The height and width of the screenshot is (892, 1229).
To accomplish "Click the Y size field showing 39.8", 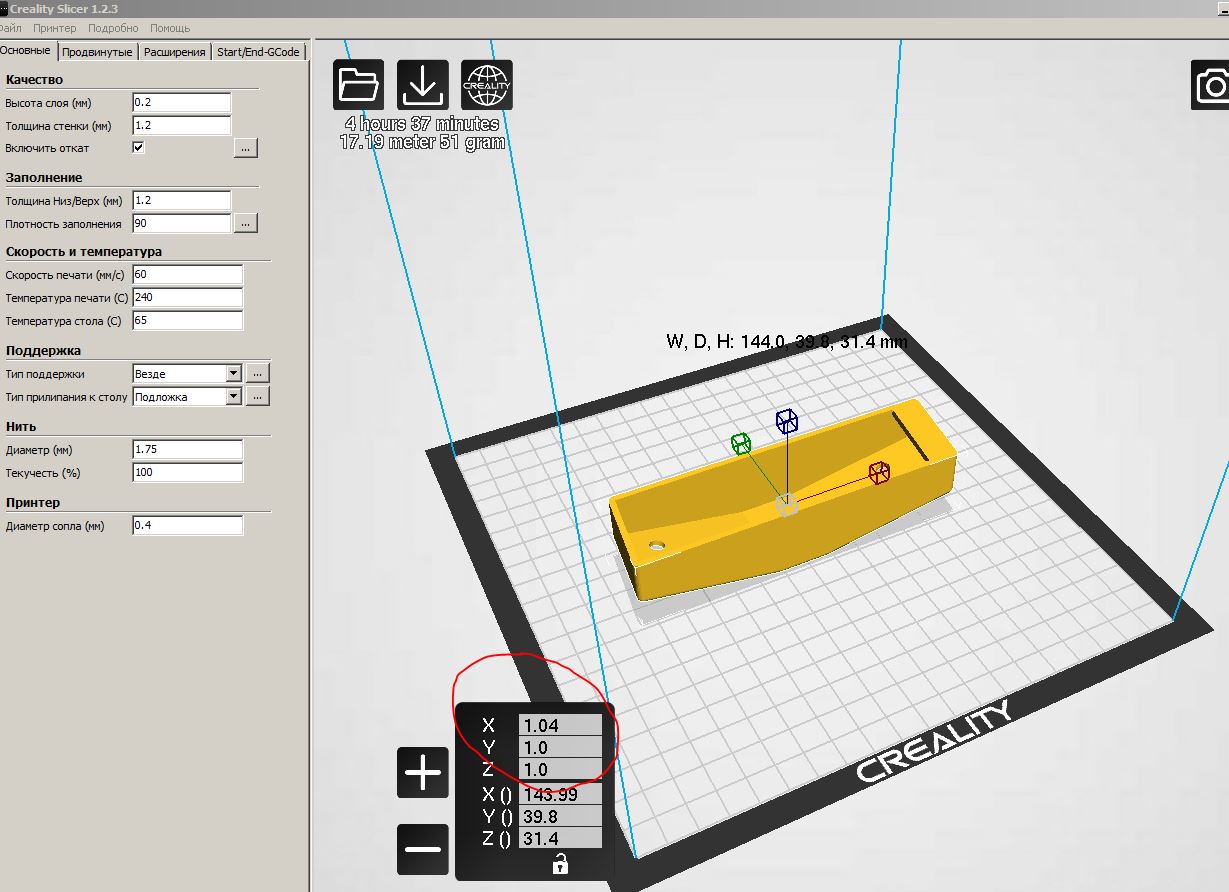I will click(560, 816).
